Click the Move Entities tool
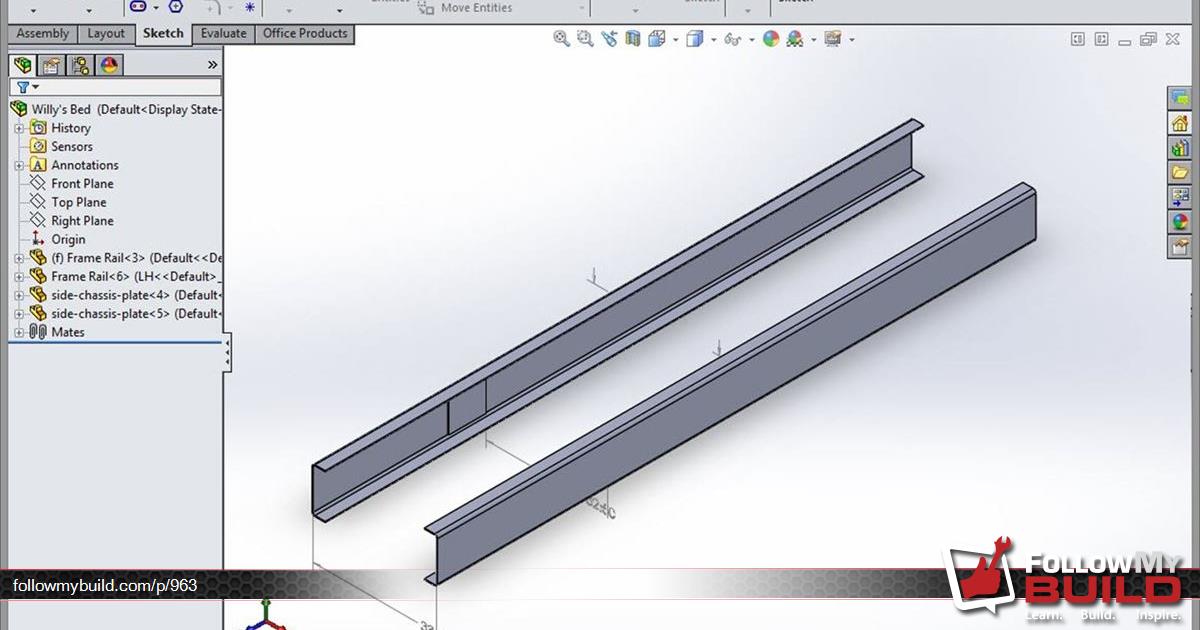Screen dimensions: 1200x630 pos(467,8)
